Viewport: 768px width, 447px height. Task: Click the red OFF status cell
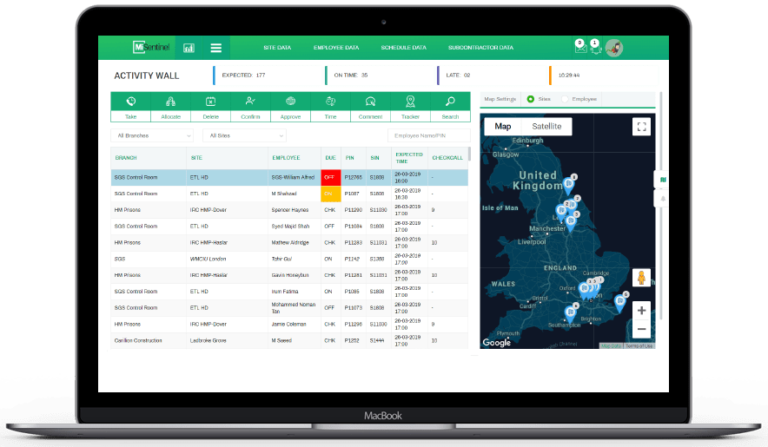[x=331, y=177]
